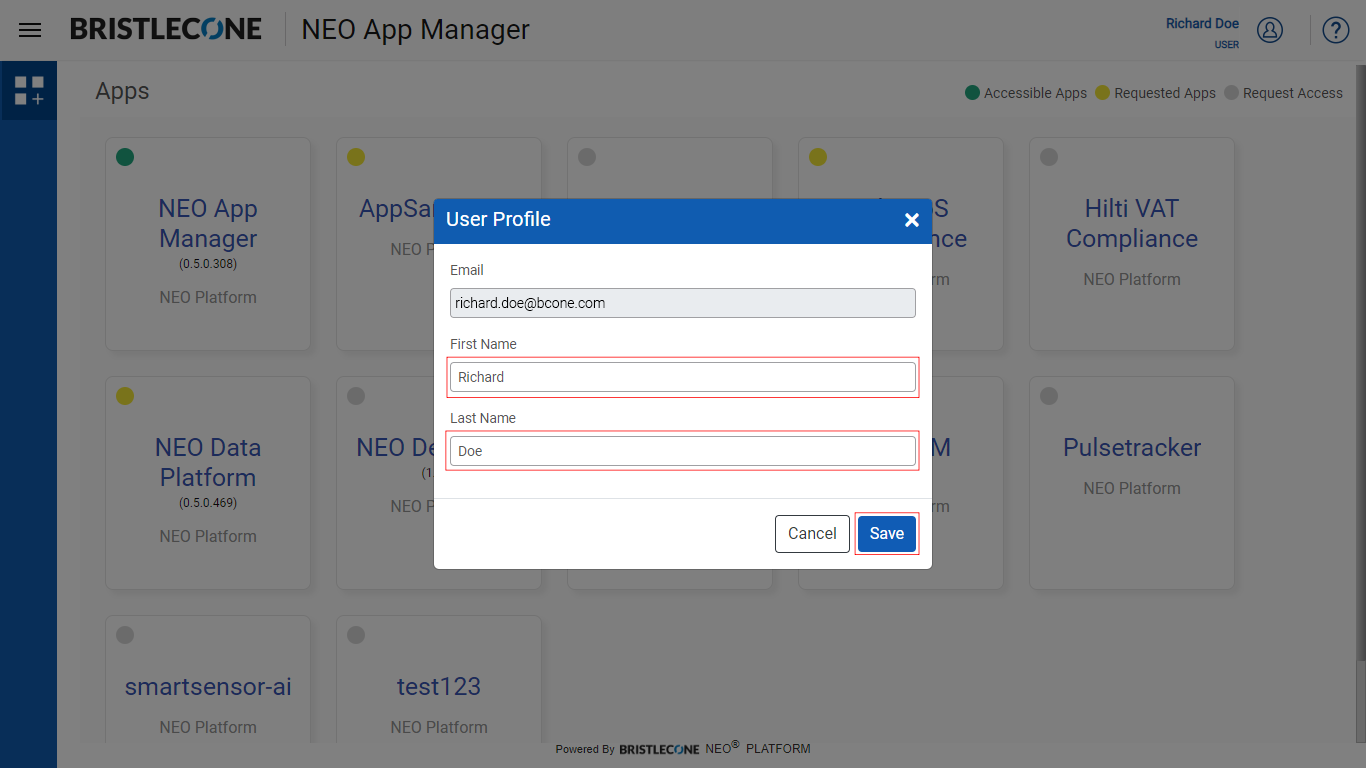This screenshot has height=768, width=1366.
Task: Click the add apps sidebar icon
Action: [x=29, y=91]
